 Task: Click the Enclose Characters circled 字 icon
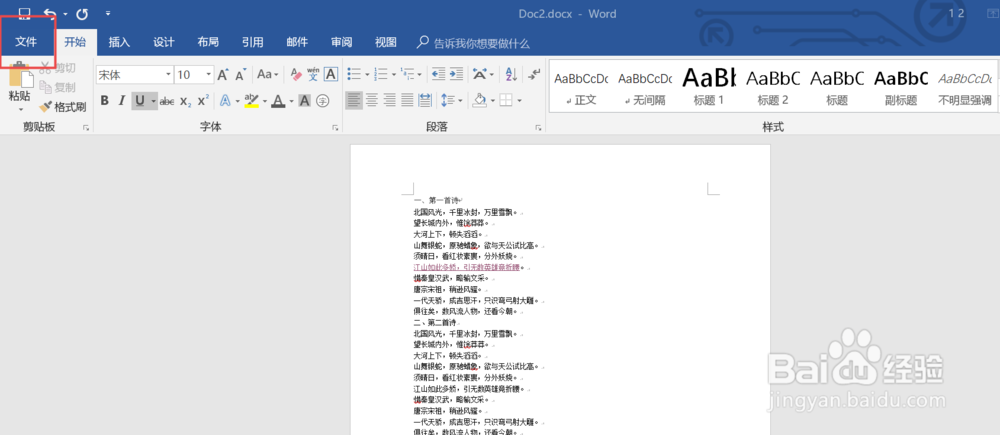[x=323, y=101]
